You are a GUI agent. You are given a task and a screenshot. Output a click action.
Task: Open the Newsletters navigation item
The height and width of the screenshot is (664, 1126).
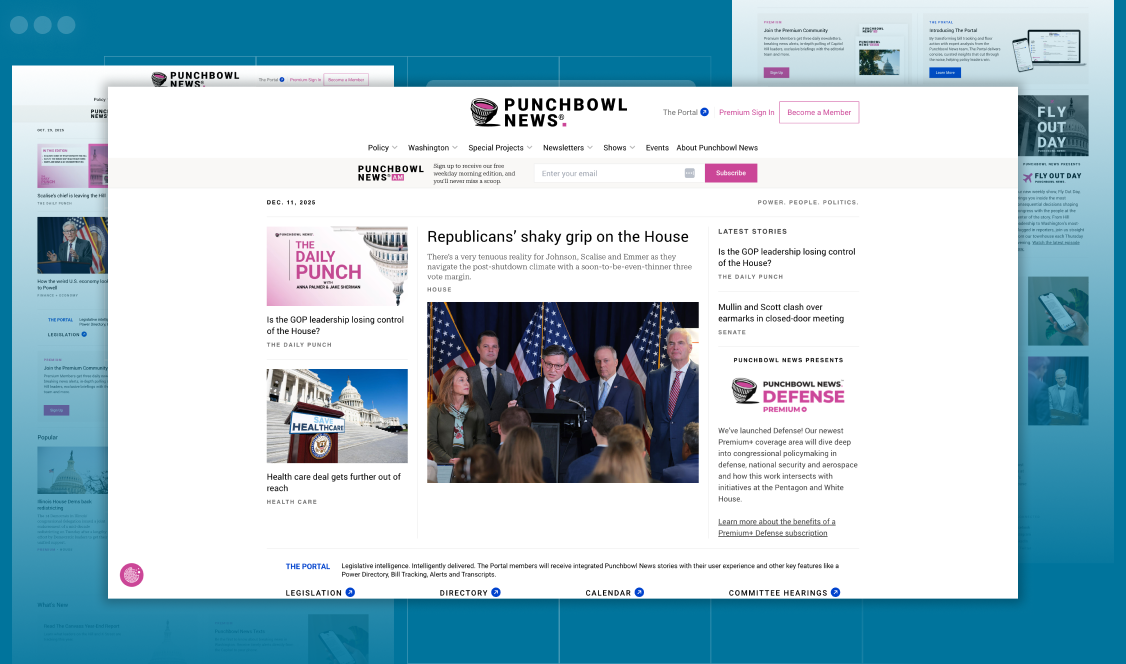pos(563,148)
